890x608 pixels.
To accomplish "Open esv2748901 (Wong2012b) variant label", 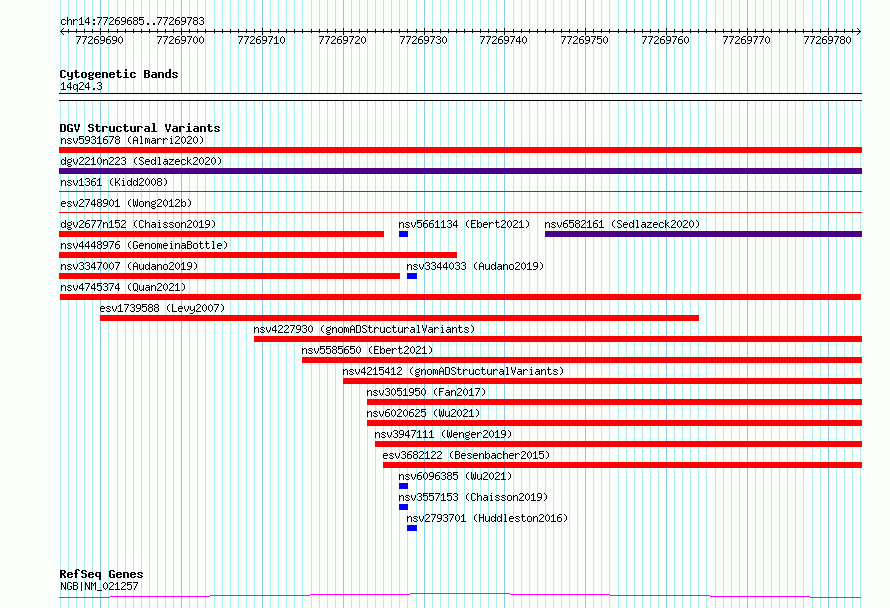I will 126,203.
